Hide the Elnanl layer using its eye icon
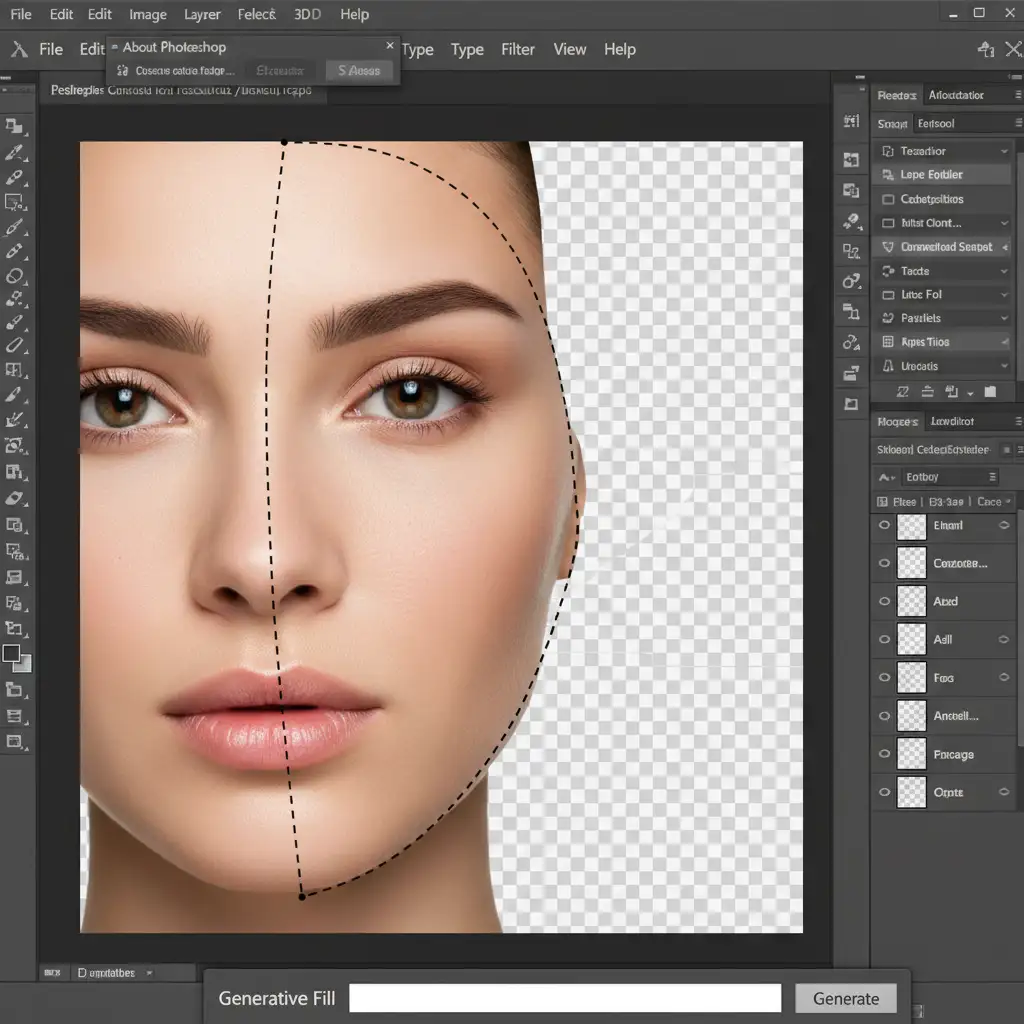The height and width of the screenshot is (1024, 1024). [x=884, y=525]
